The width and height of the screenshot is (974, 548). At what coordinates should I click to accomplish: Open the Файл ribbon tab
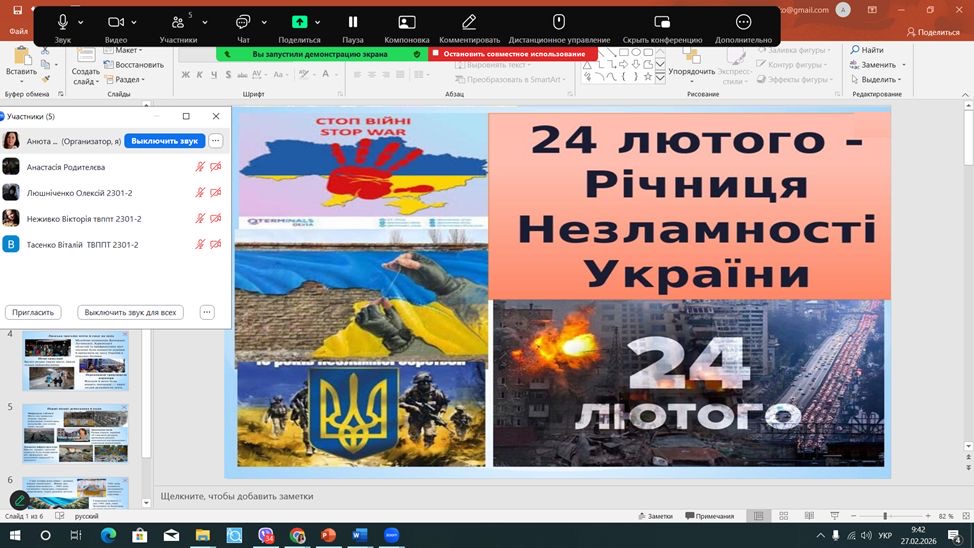tap(18, 32)
